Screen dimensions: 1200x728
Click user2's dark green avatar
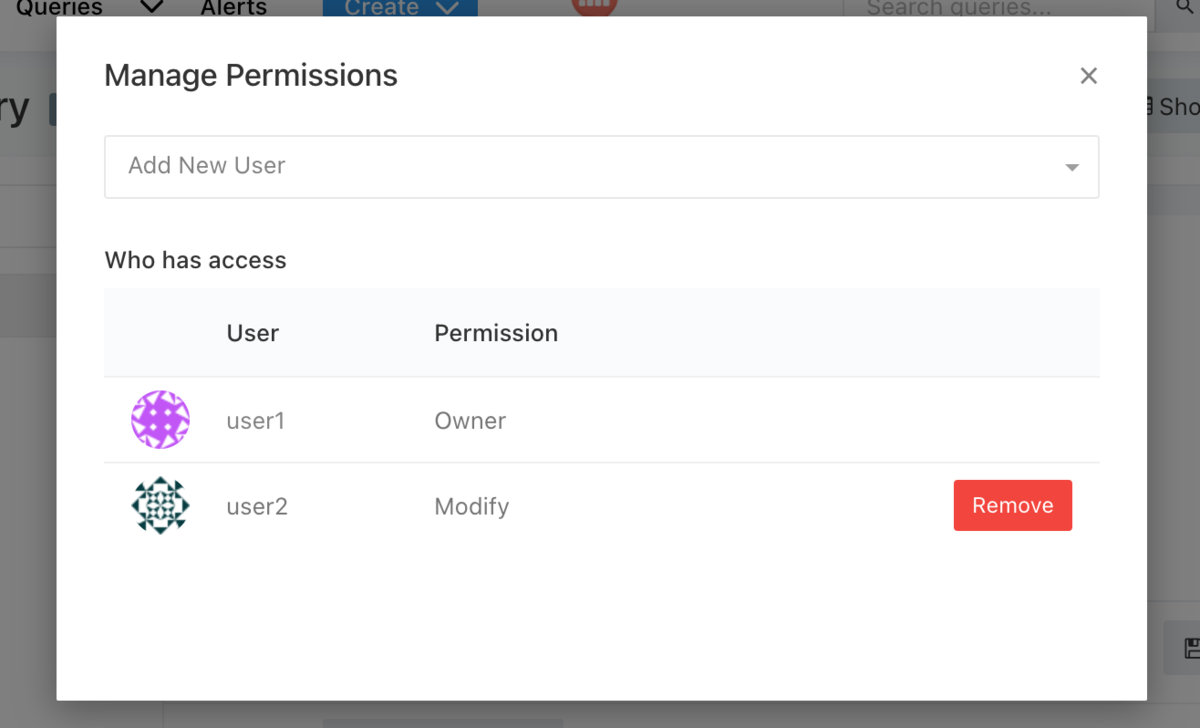(160, 505)
